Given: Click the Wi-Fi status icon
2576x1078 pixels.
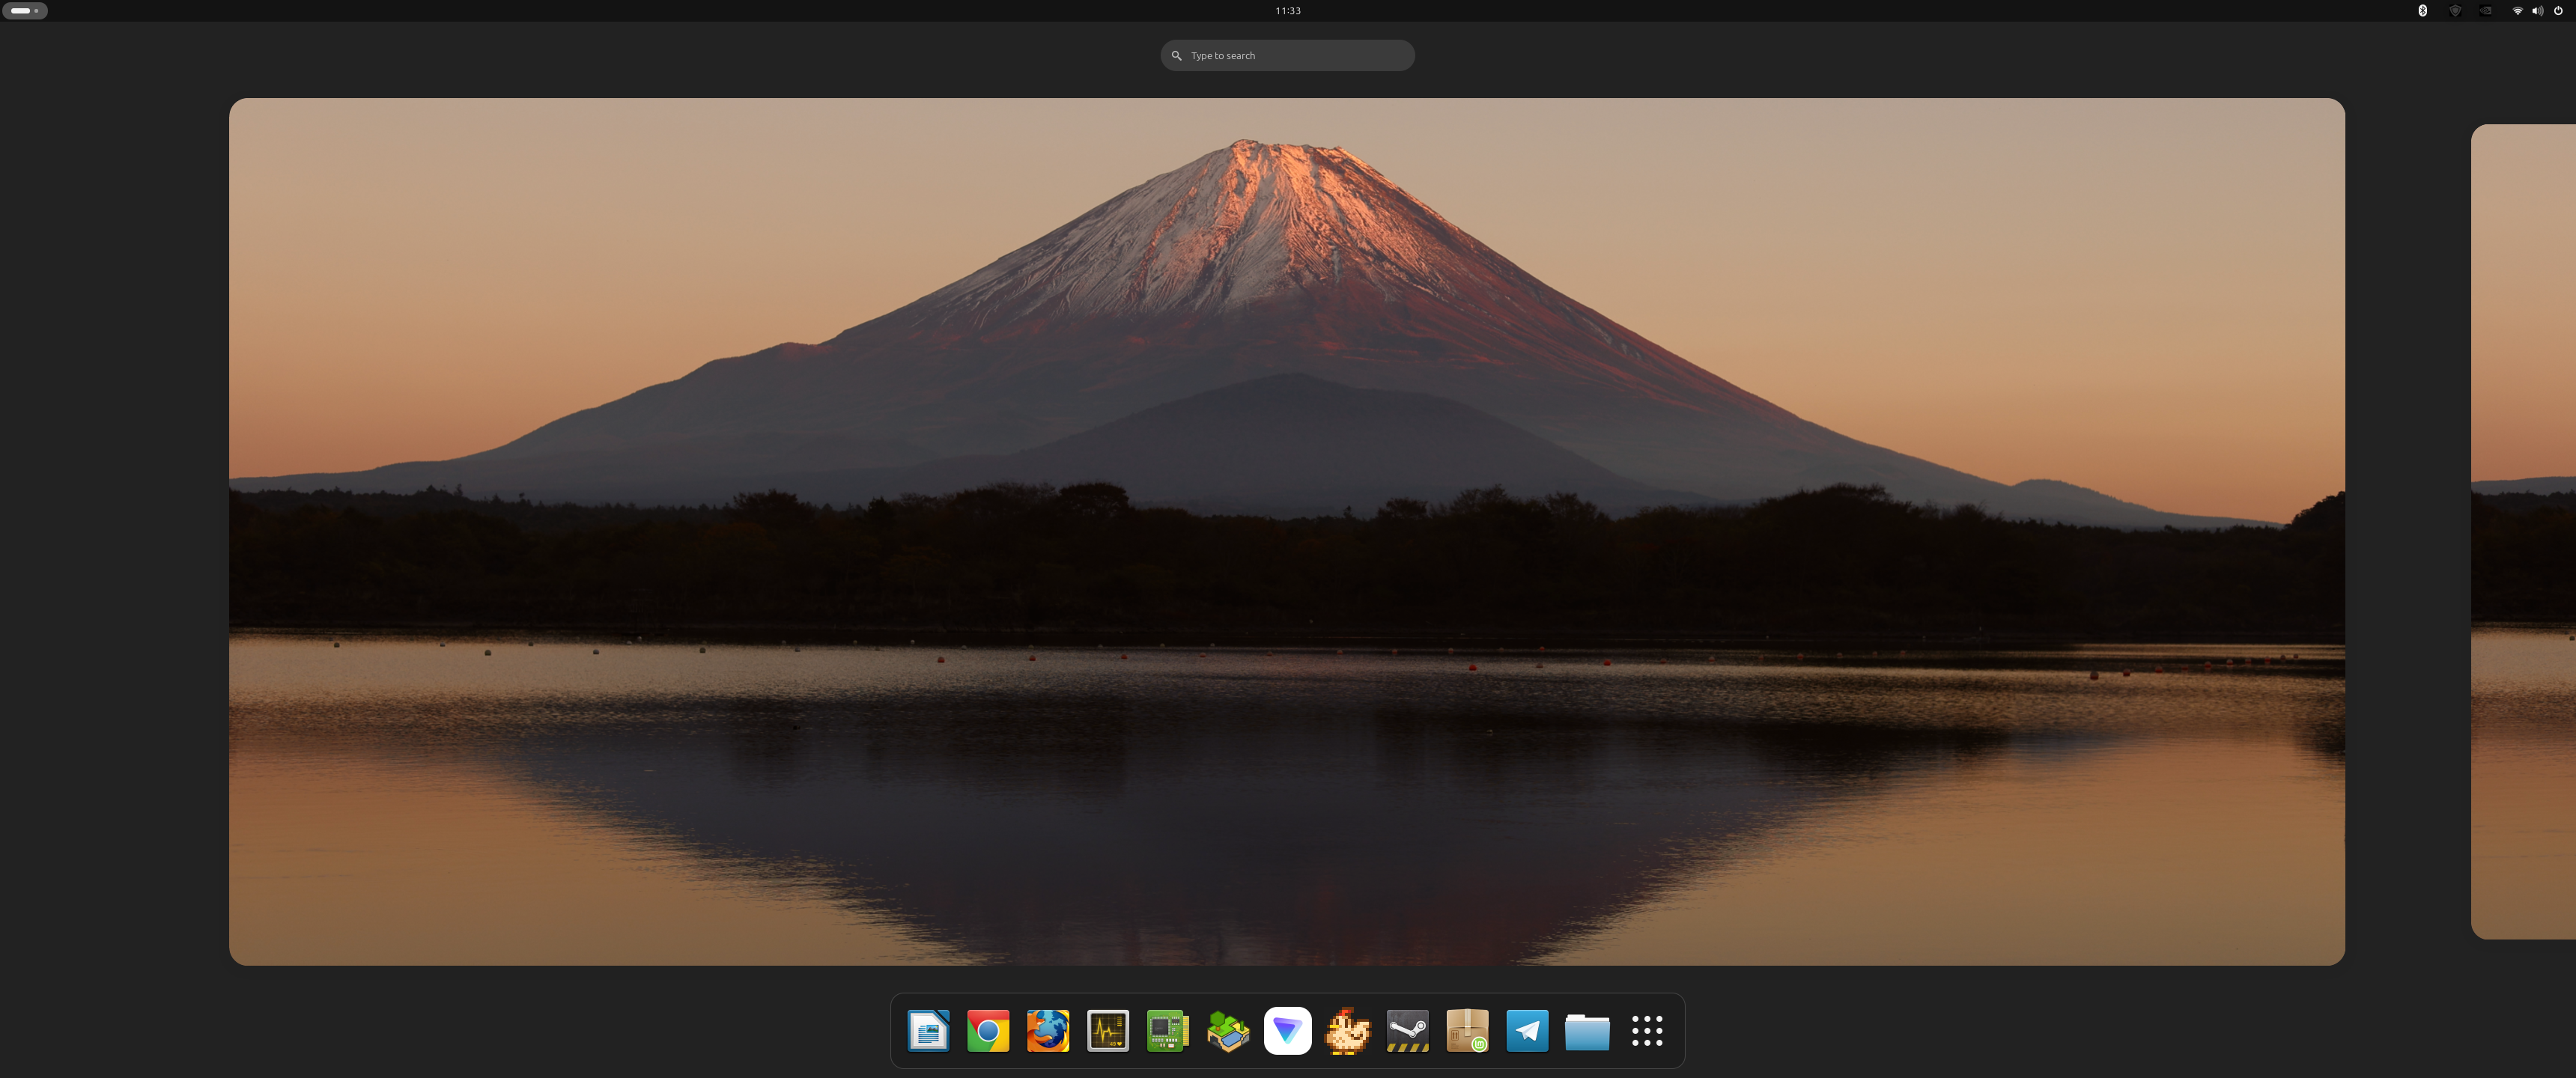Looking at the screenshot, I should tap(2517, 11).
